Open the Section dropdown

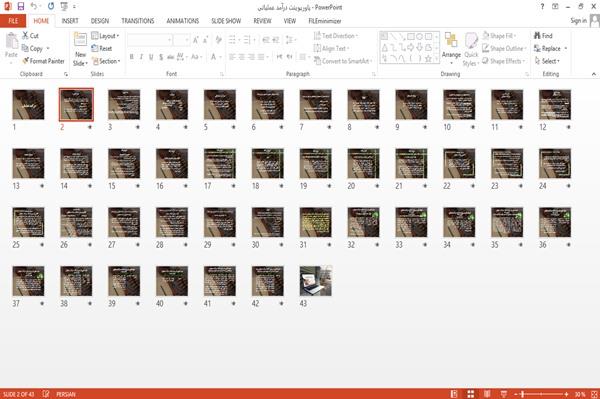(x=106, y=61)
